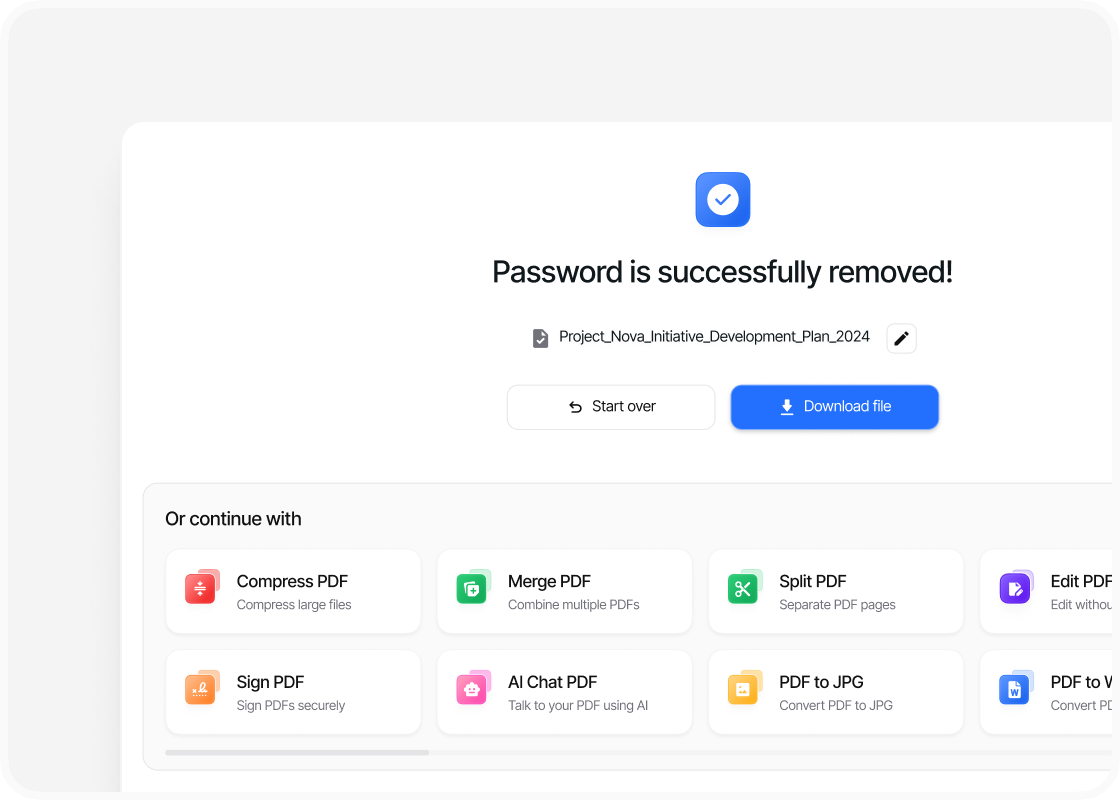Screen dimensions: 1120x800
Task: Click the Start over button
Action: pos(611,407)
